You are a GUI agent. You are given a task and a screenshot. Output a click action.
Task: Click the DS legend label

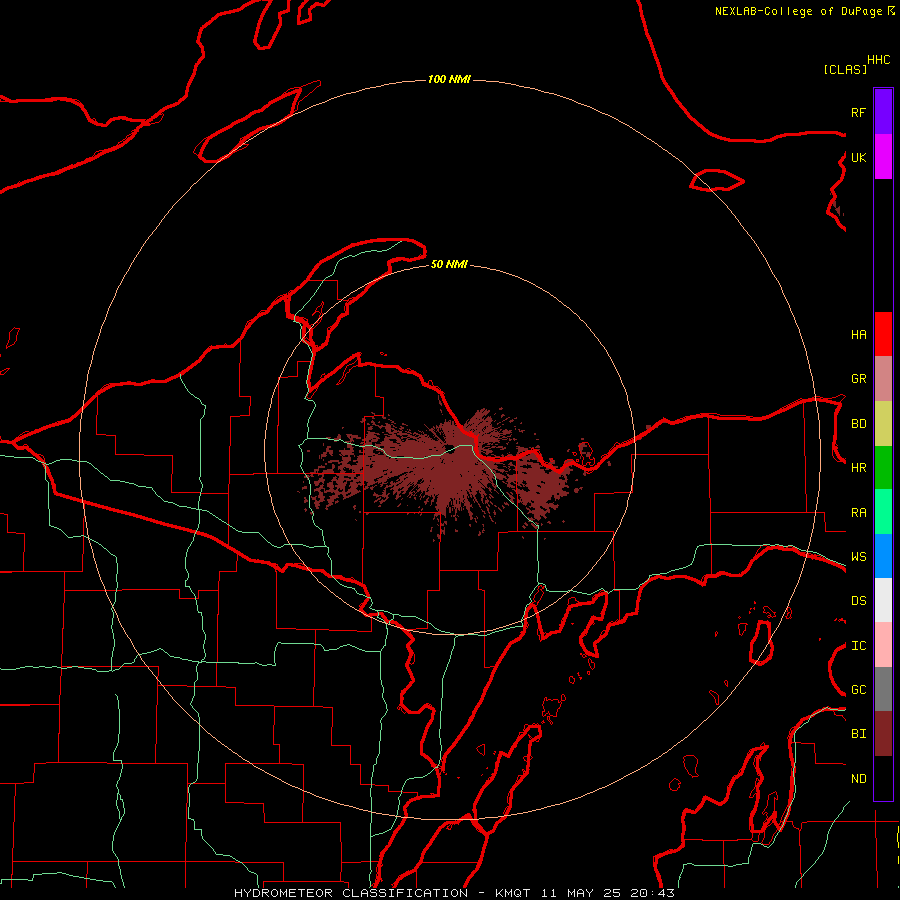click(858, 601)
